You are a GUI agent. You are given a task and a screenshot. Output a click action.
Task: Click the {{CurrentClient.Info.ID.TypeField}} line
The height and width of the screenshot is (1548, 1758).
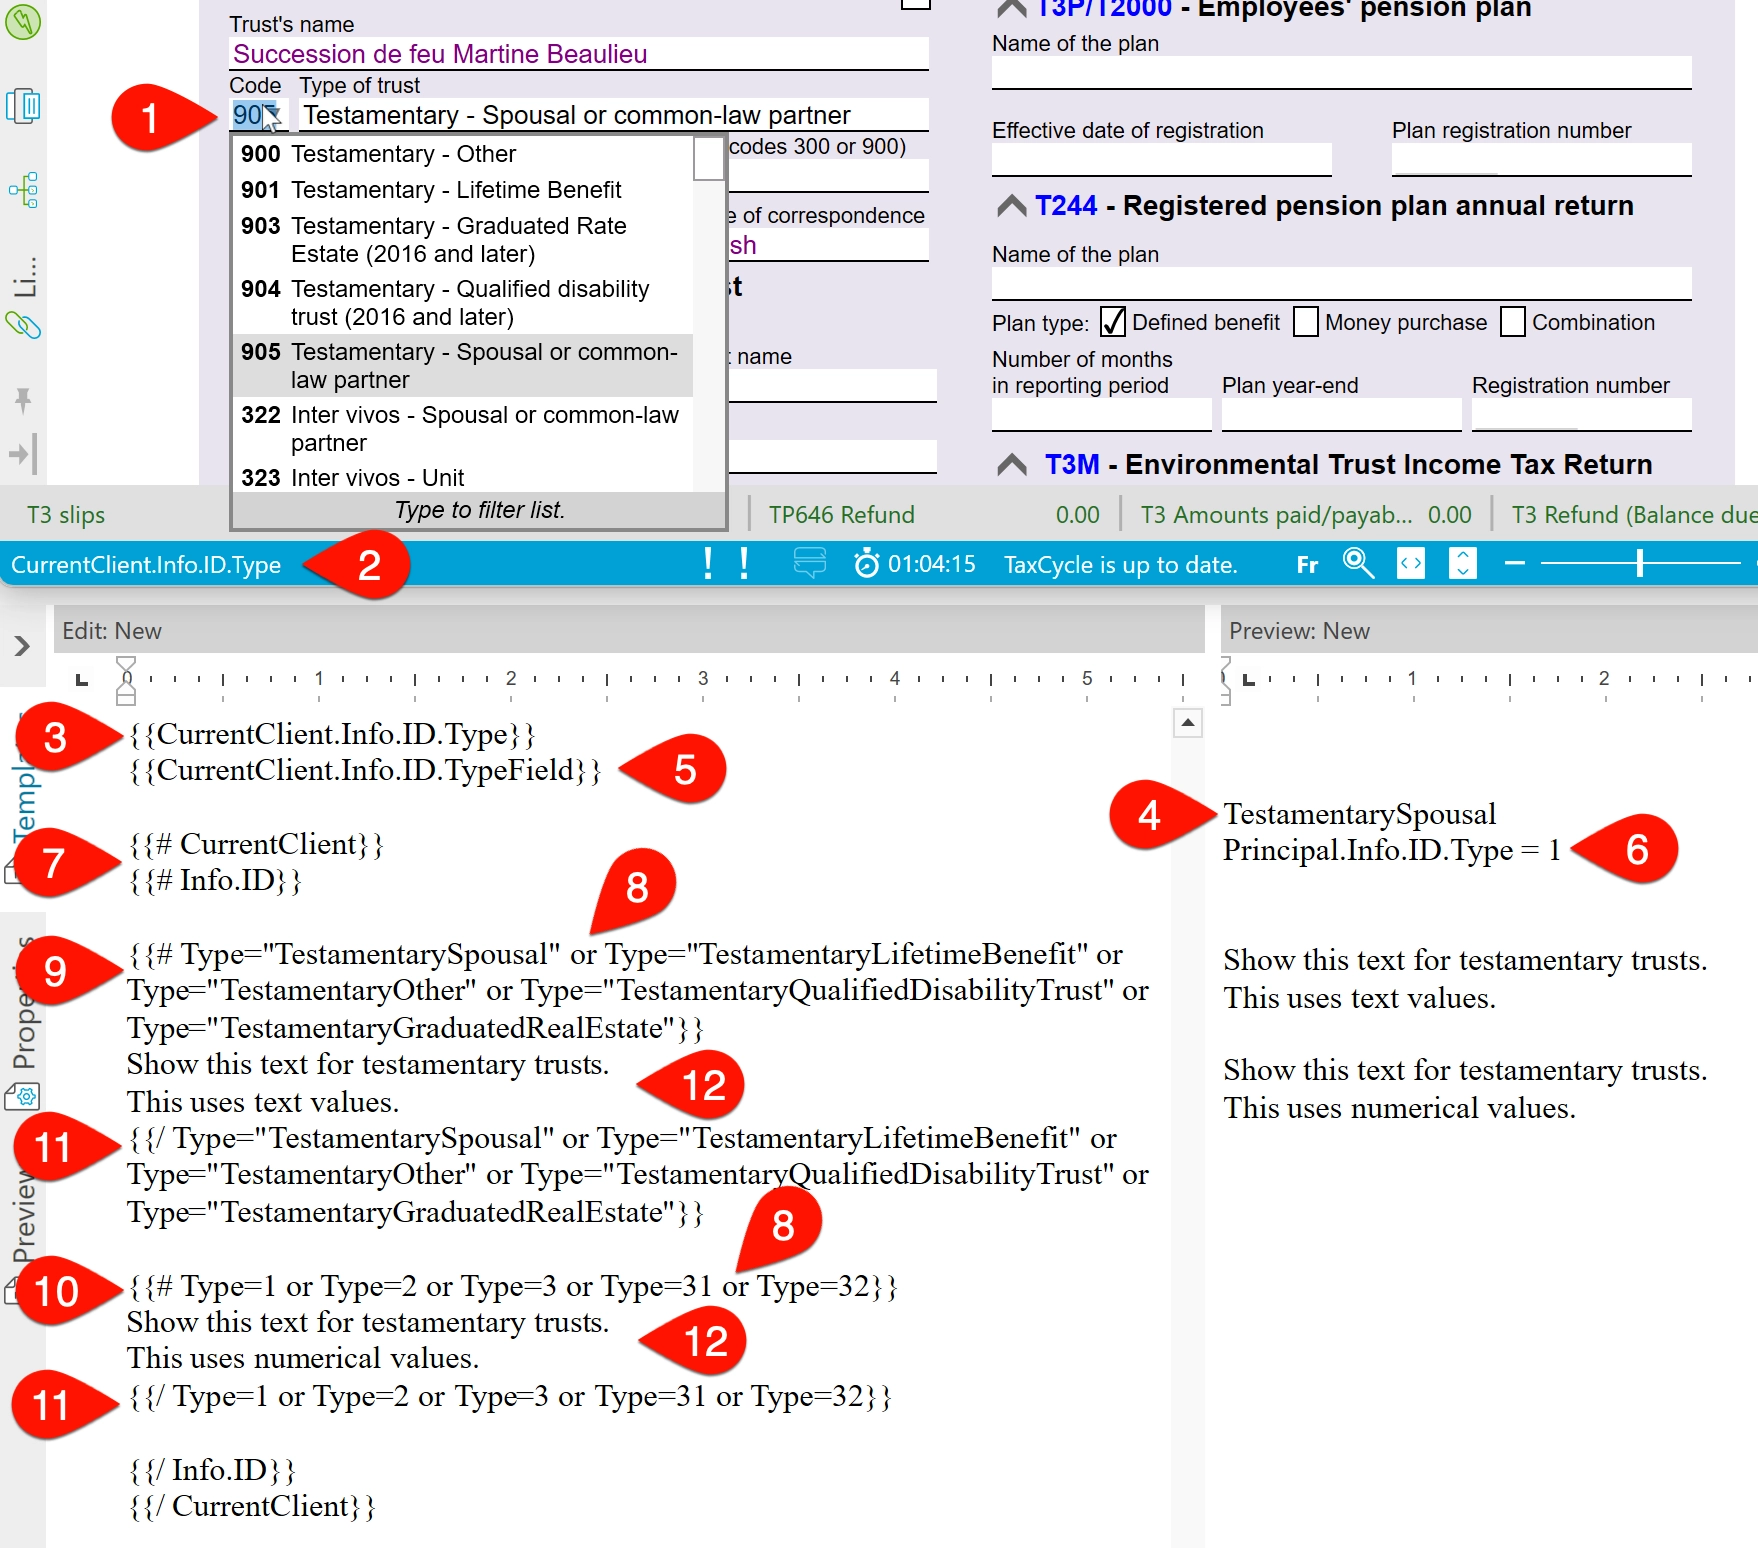(x=365, y=770)
